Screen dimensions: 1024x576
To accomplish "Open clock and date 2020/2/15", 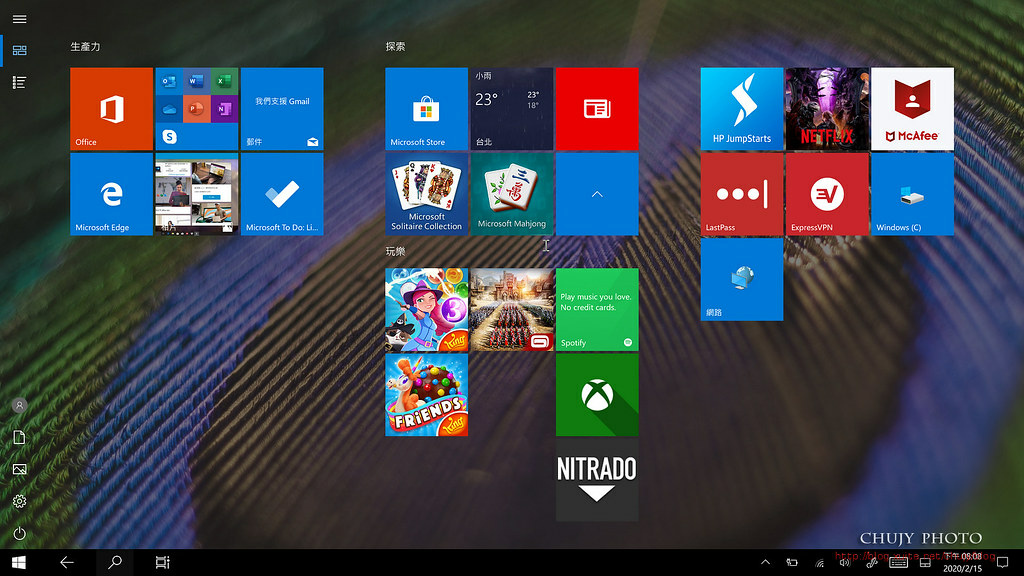I will (x=963, y=562).
